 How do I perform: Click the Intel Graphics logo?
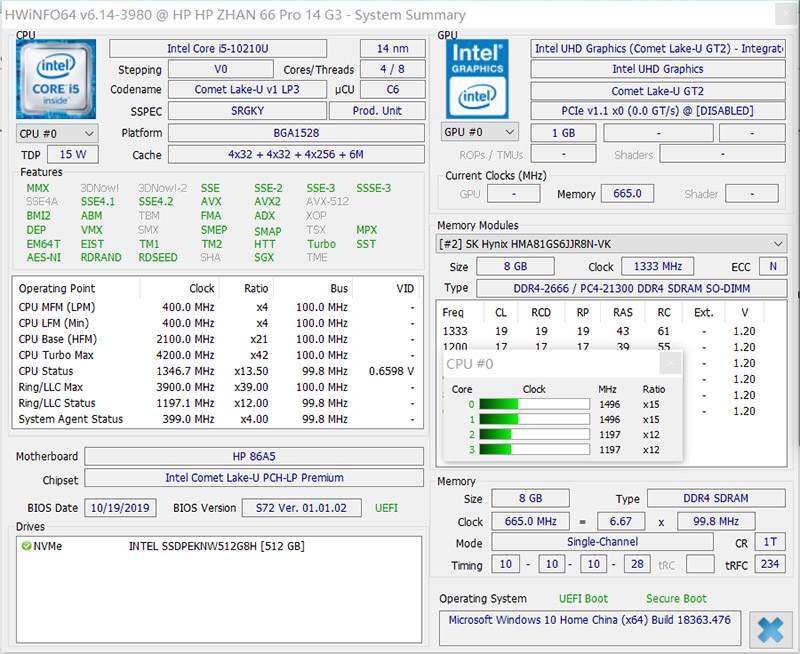[477, 79]
